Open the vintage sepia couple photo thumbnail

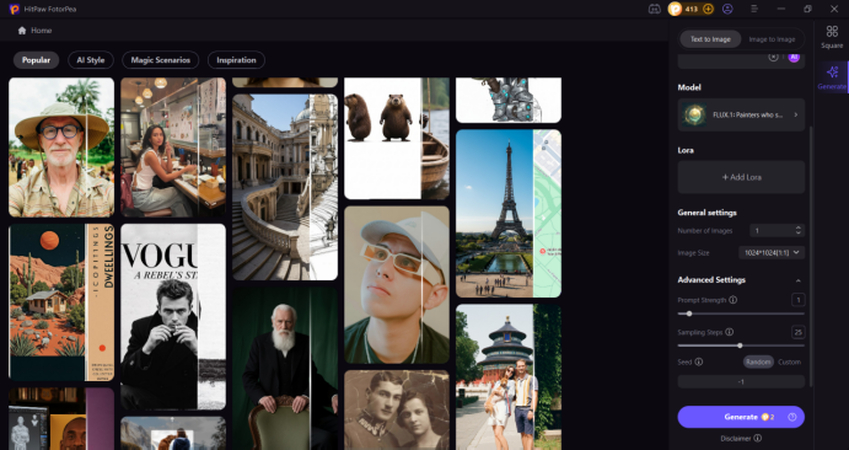(397, 410)
